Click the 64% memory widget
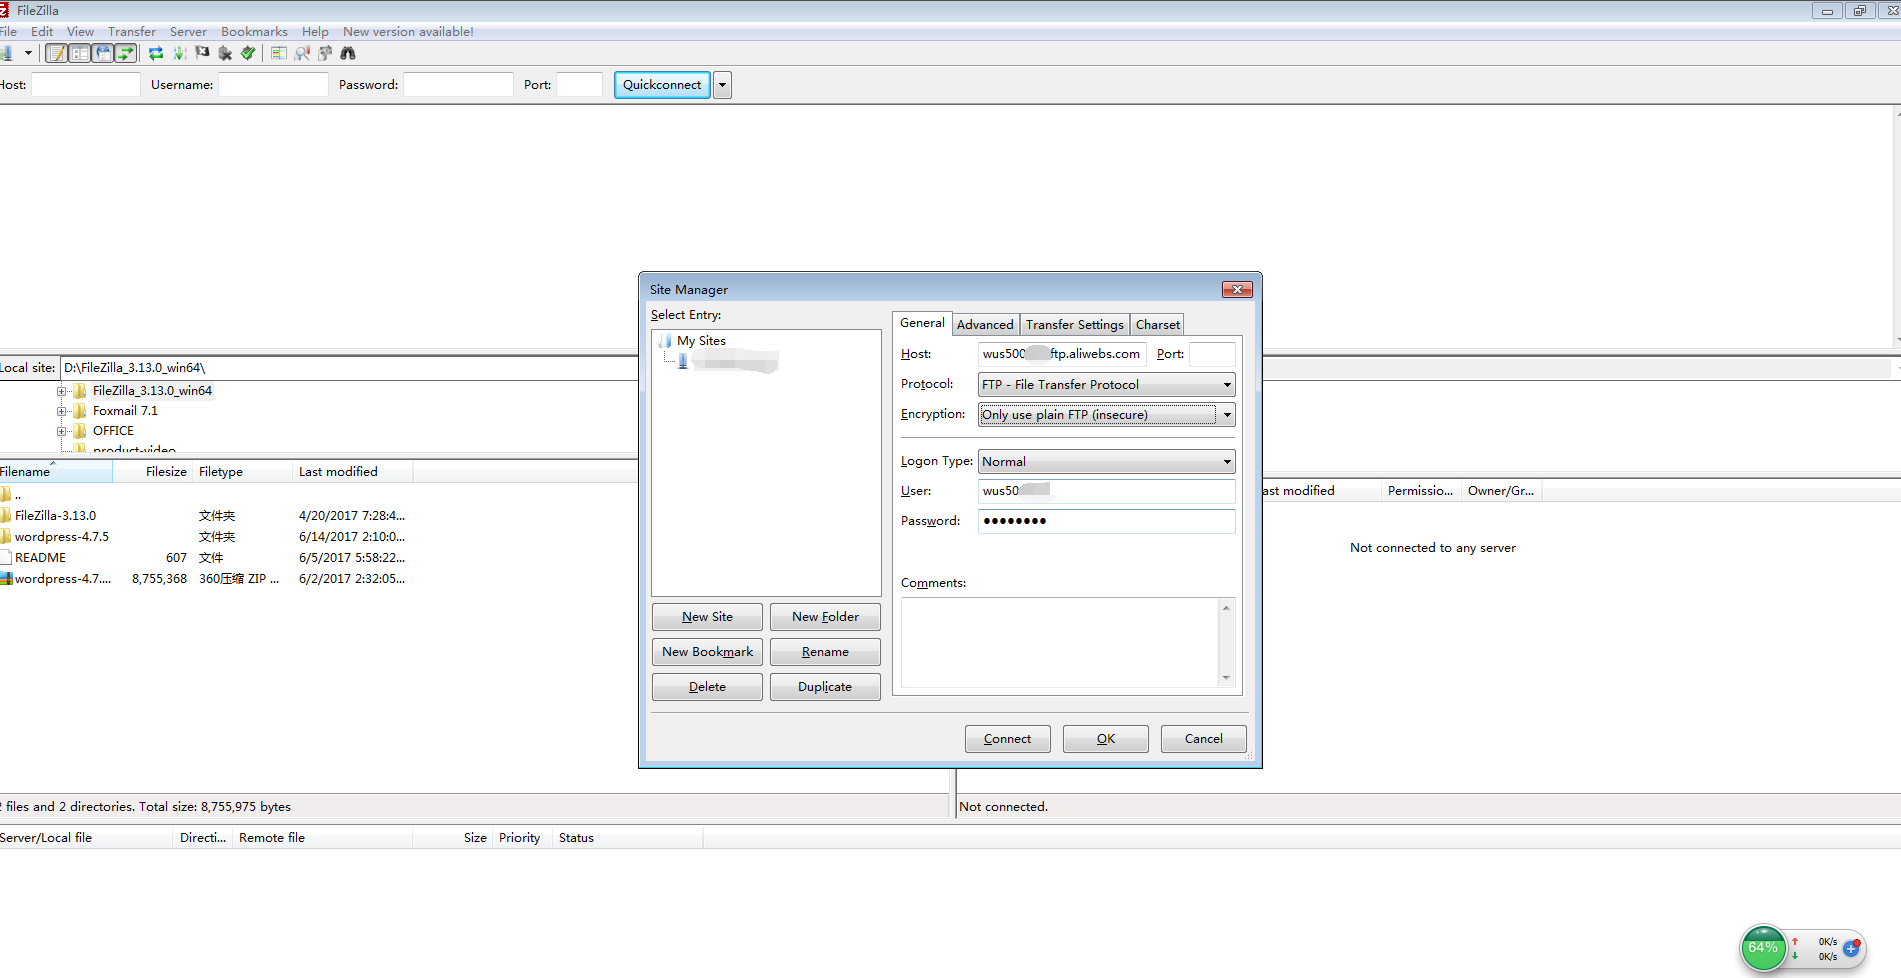 click(x=1763, y=948)
